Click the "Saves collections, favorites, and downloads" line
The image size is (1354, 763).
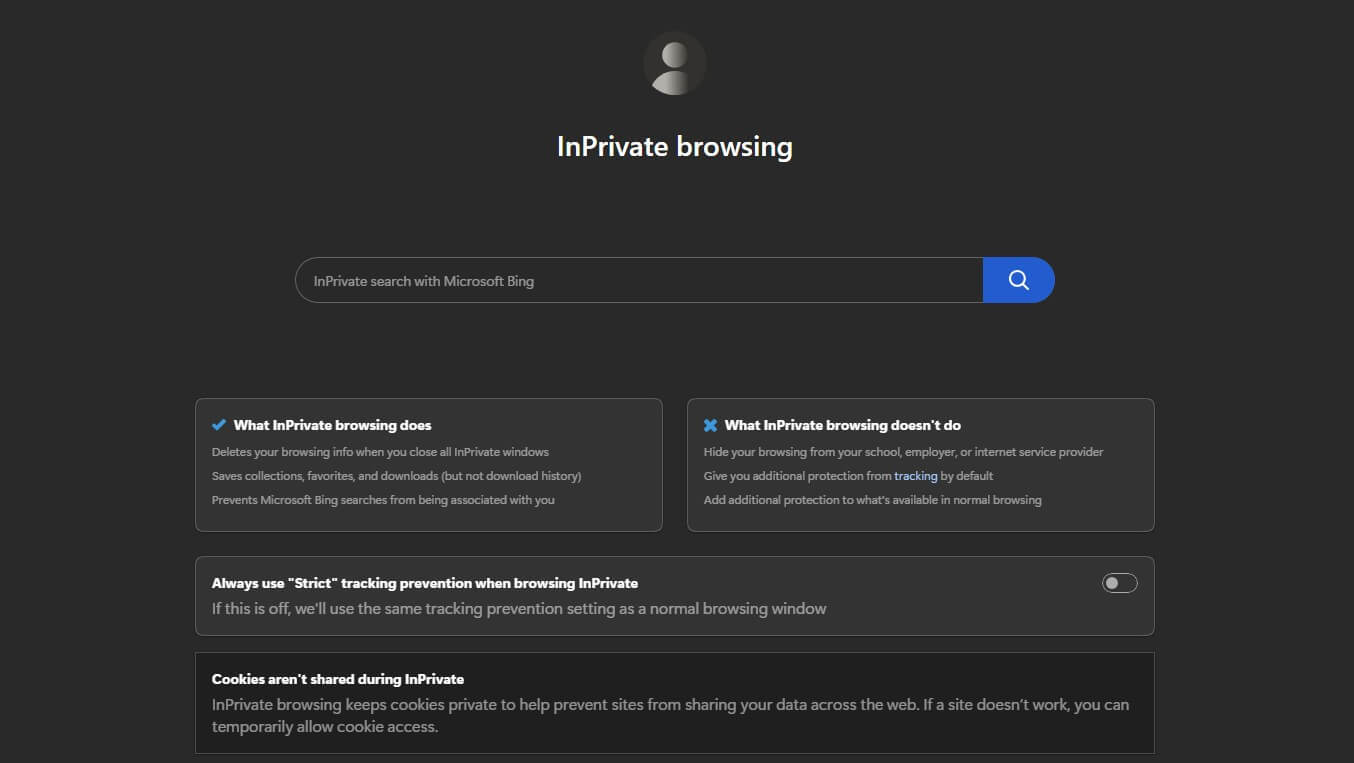point(396,476)
